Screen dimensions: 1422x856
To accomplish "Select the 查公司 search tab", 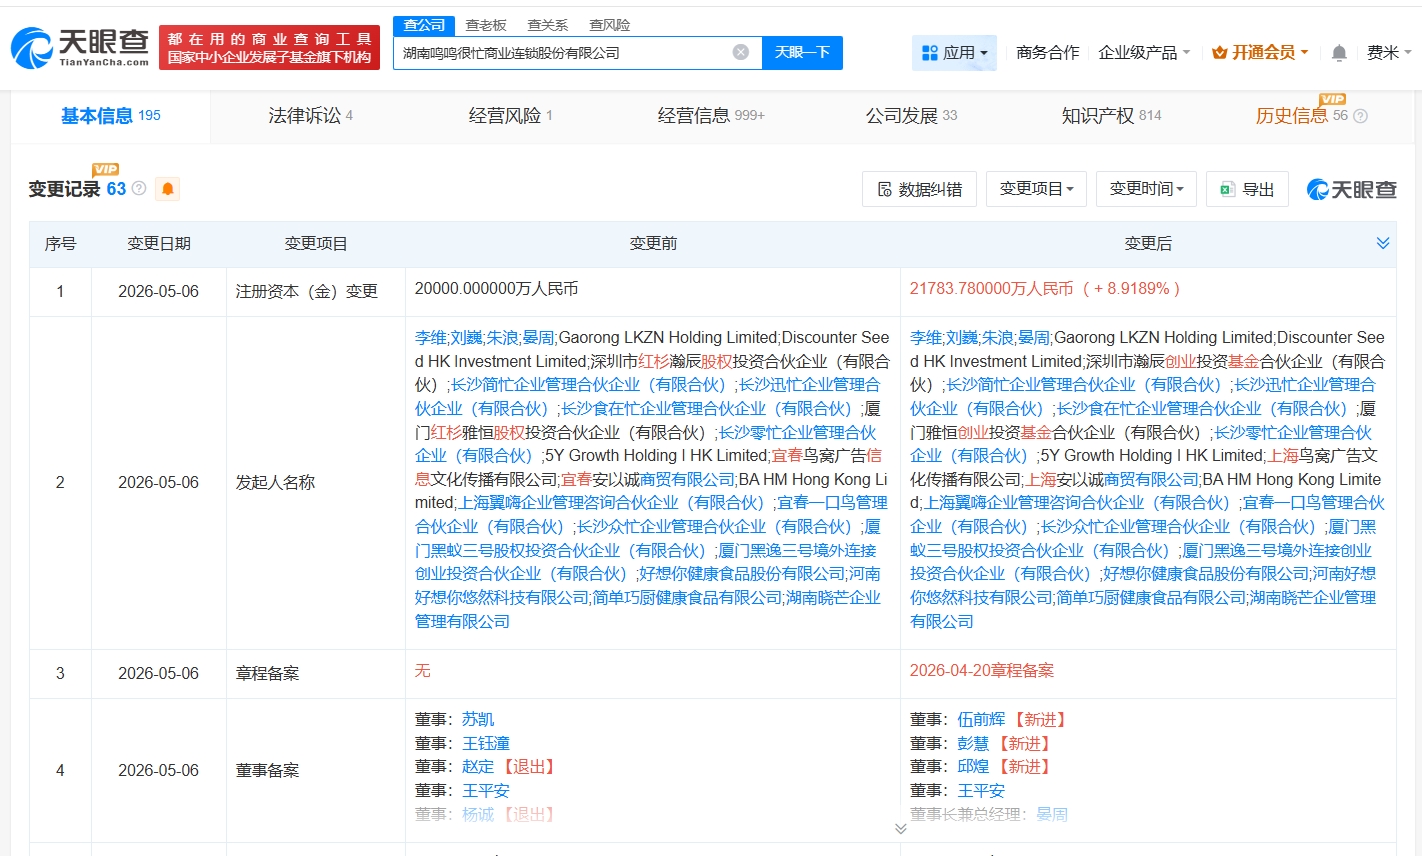I will [424, 25].
